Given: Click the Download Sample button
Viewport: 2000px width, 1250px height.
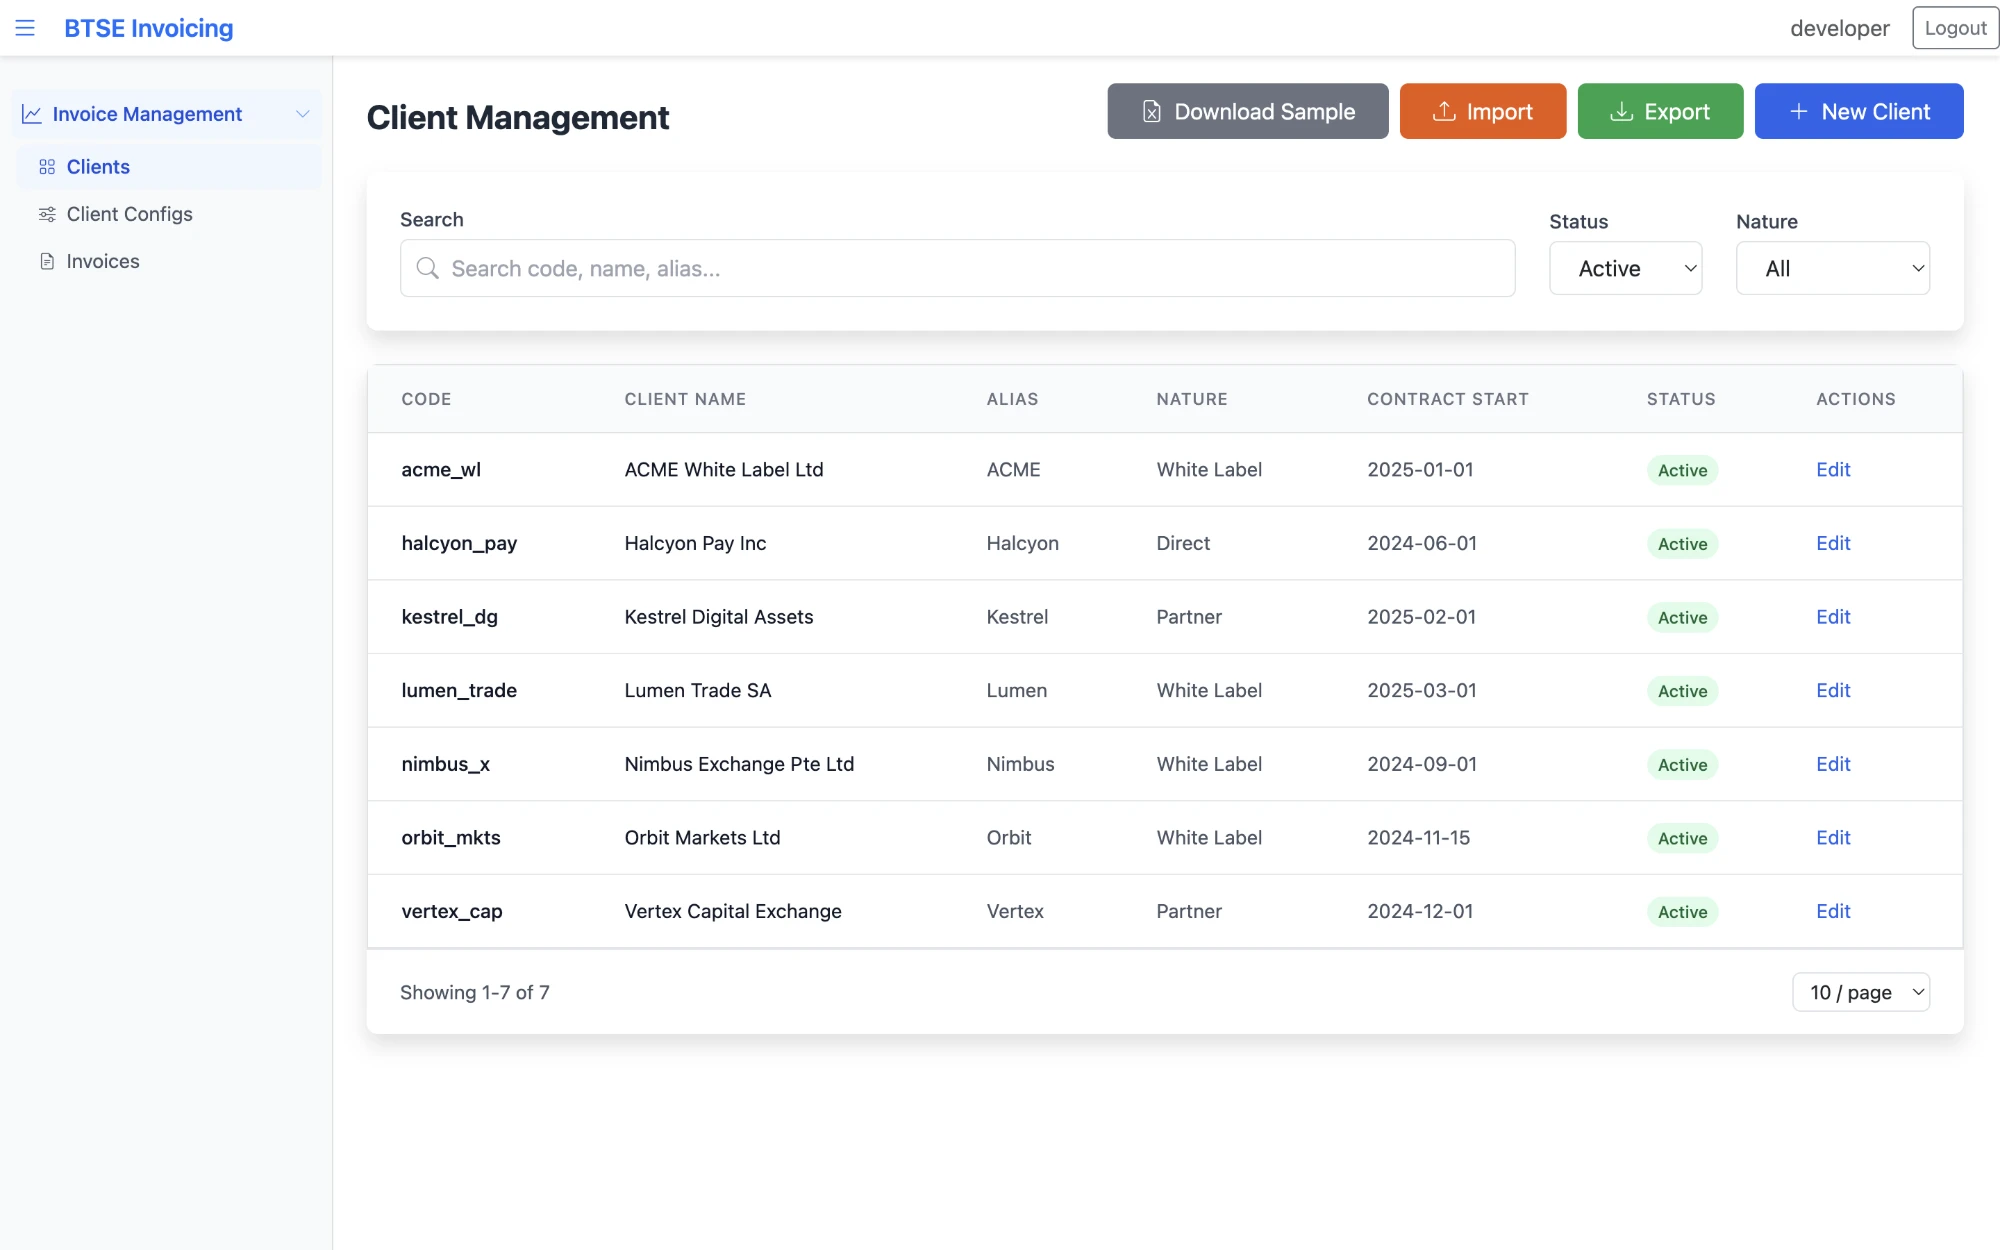Looking at the screenshot, I should click(1247, 111).
